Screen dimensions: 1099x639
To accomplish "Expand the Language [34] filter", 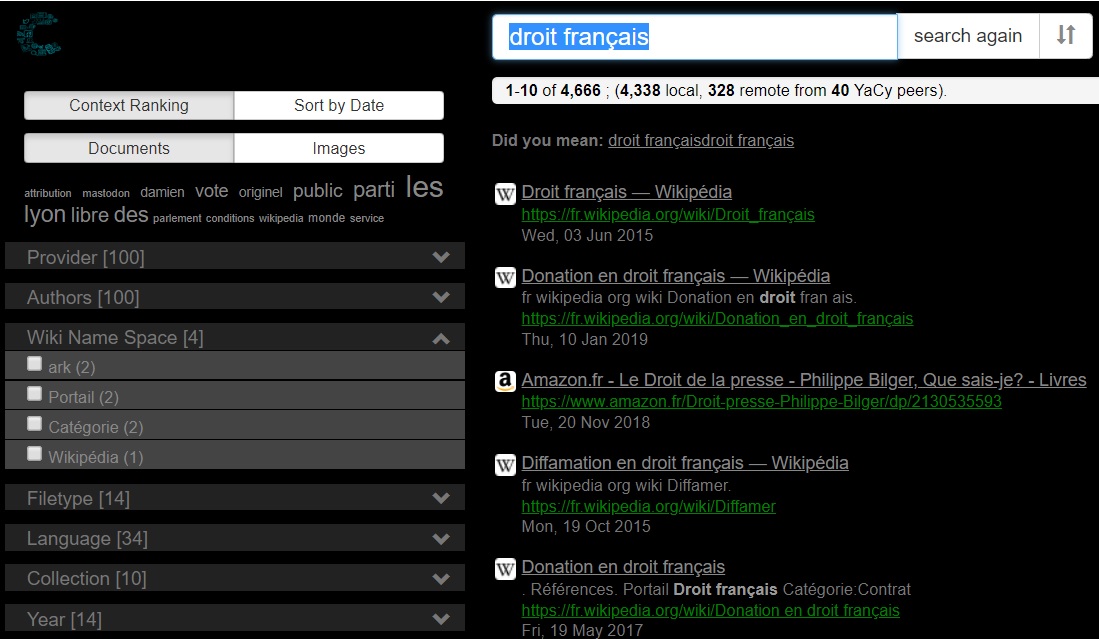I will 235,538.
